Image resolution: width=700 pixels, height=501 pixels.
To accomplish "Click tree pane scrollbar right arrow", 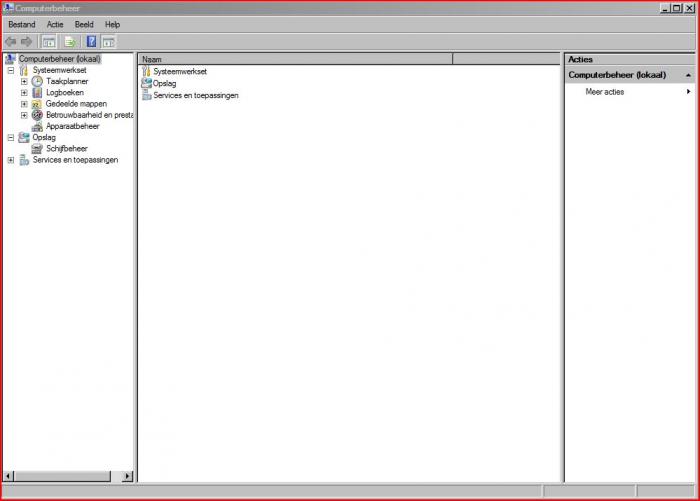I will (x=128, y=476).
